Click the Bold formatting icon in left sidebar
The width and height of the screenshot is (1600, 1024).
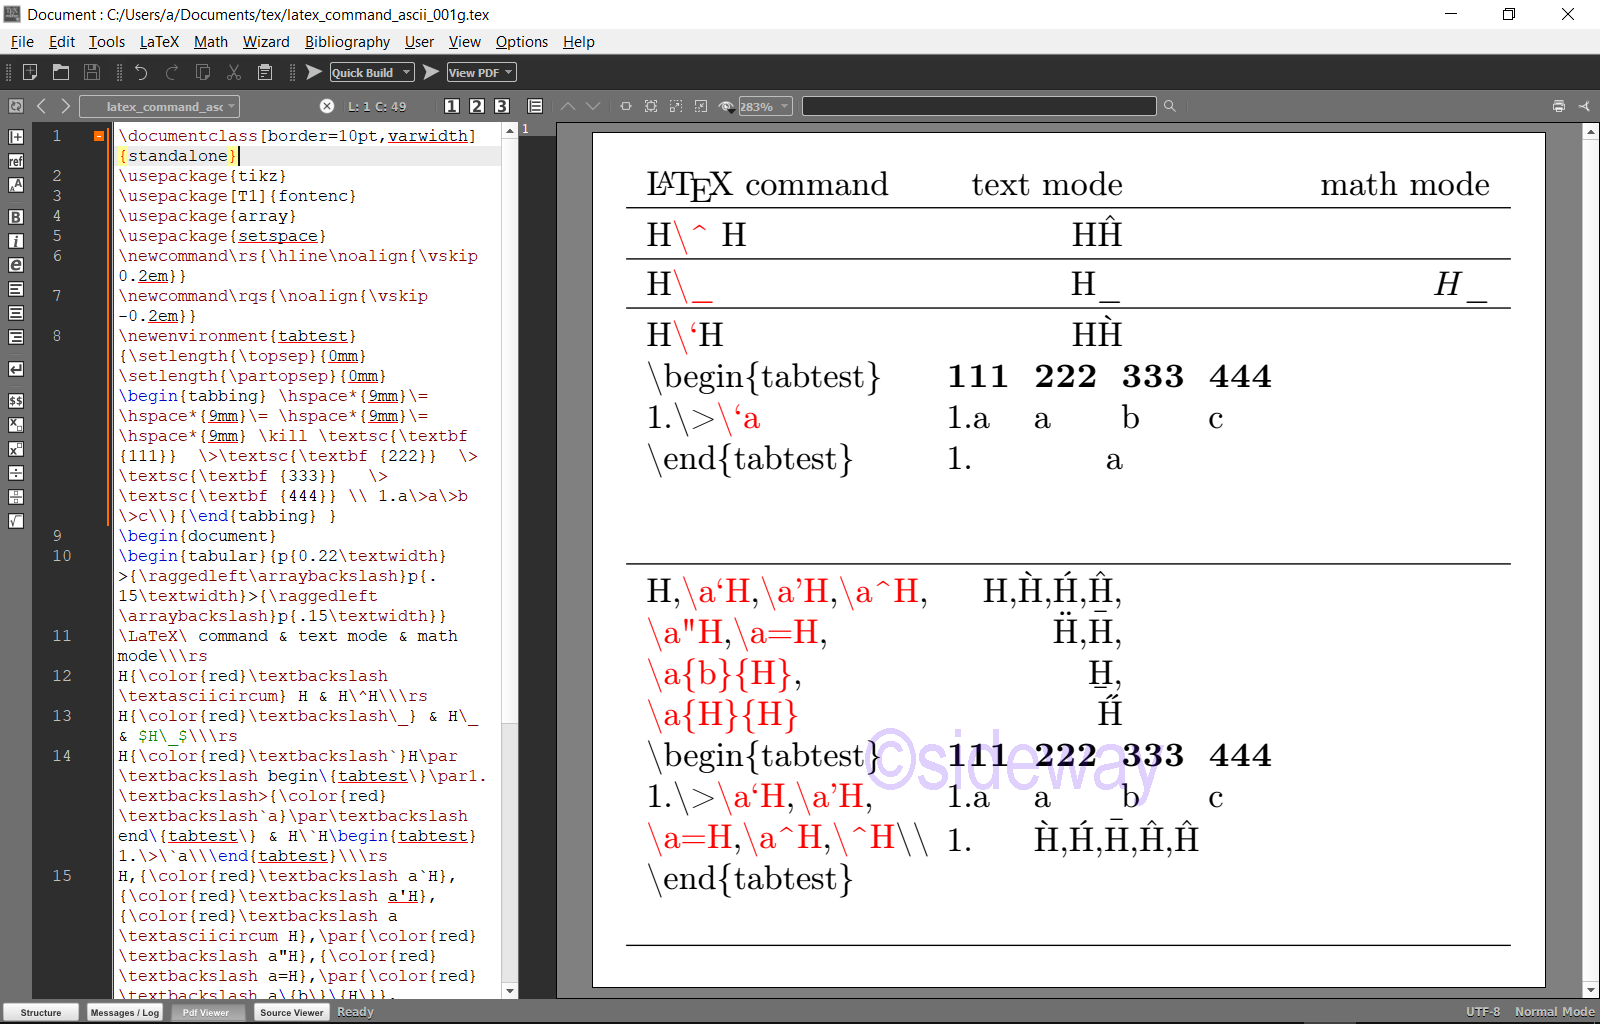(16, 217)
